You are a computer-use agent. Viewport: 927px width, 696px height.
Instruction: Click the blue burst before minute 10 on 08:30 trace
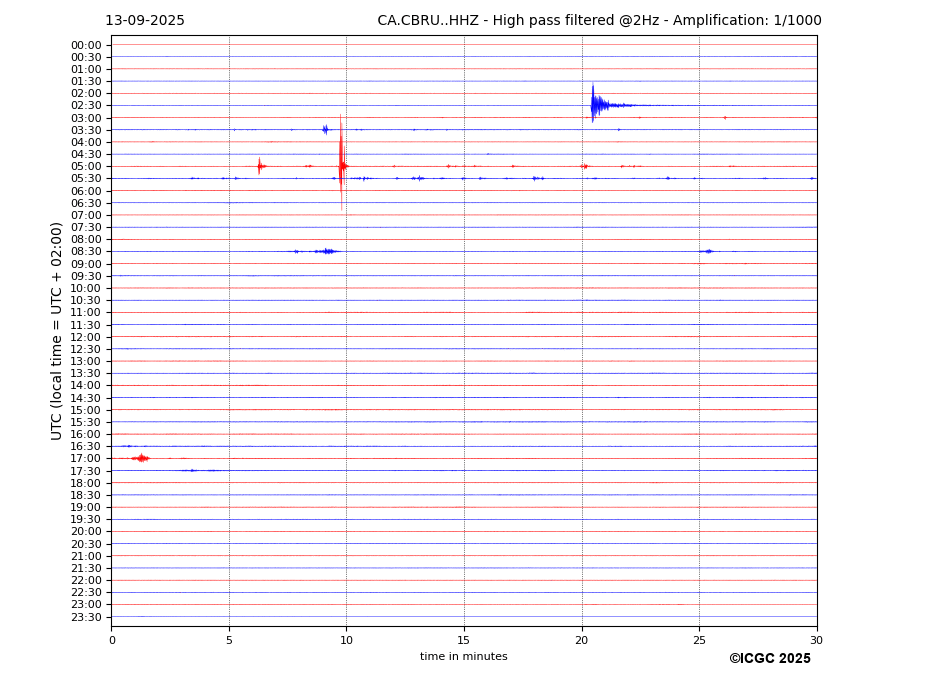coord(326,251)
